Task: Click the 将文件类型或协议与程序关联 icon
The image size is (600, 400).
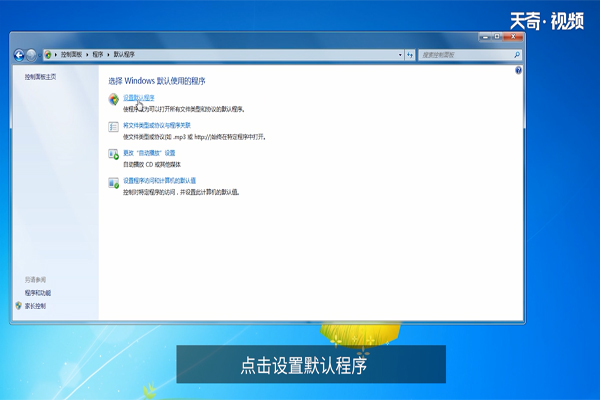Action: [x=114, y=127]
